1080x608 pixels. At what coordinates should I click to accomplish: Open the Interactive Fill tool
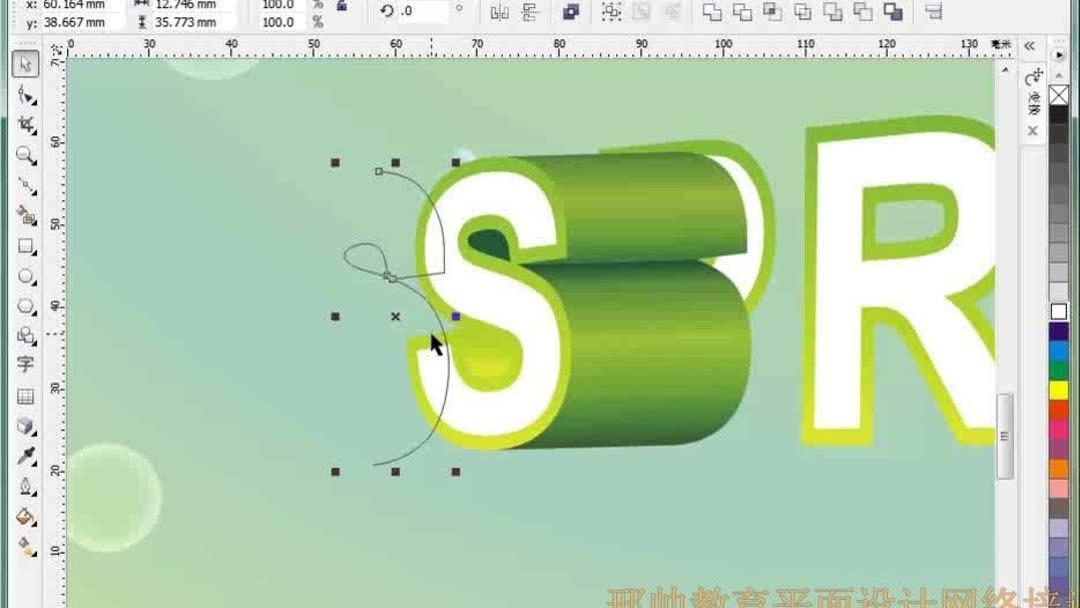pos(24,547)
